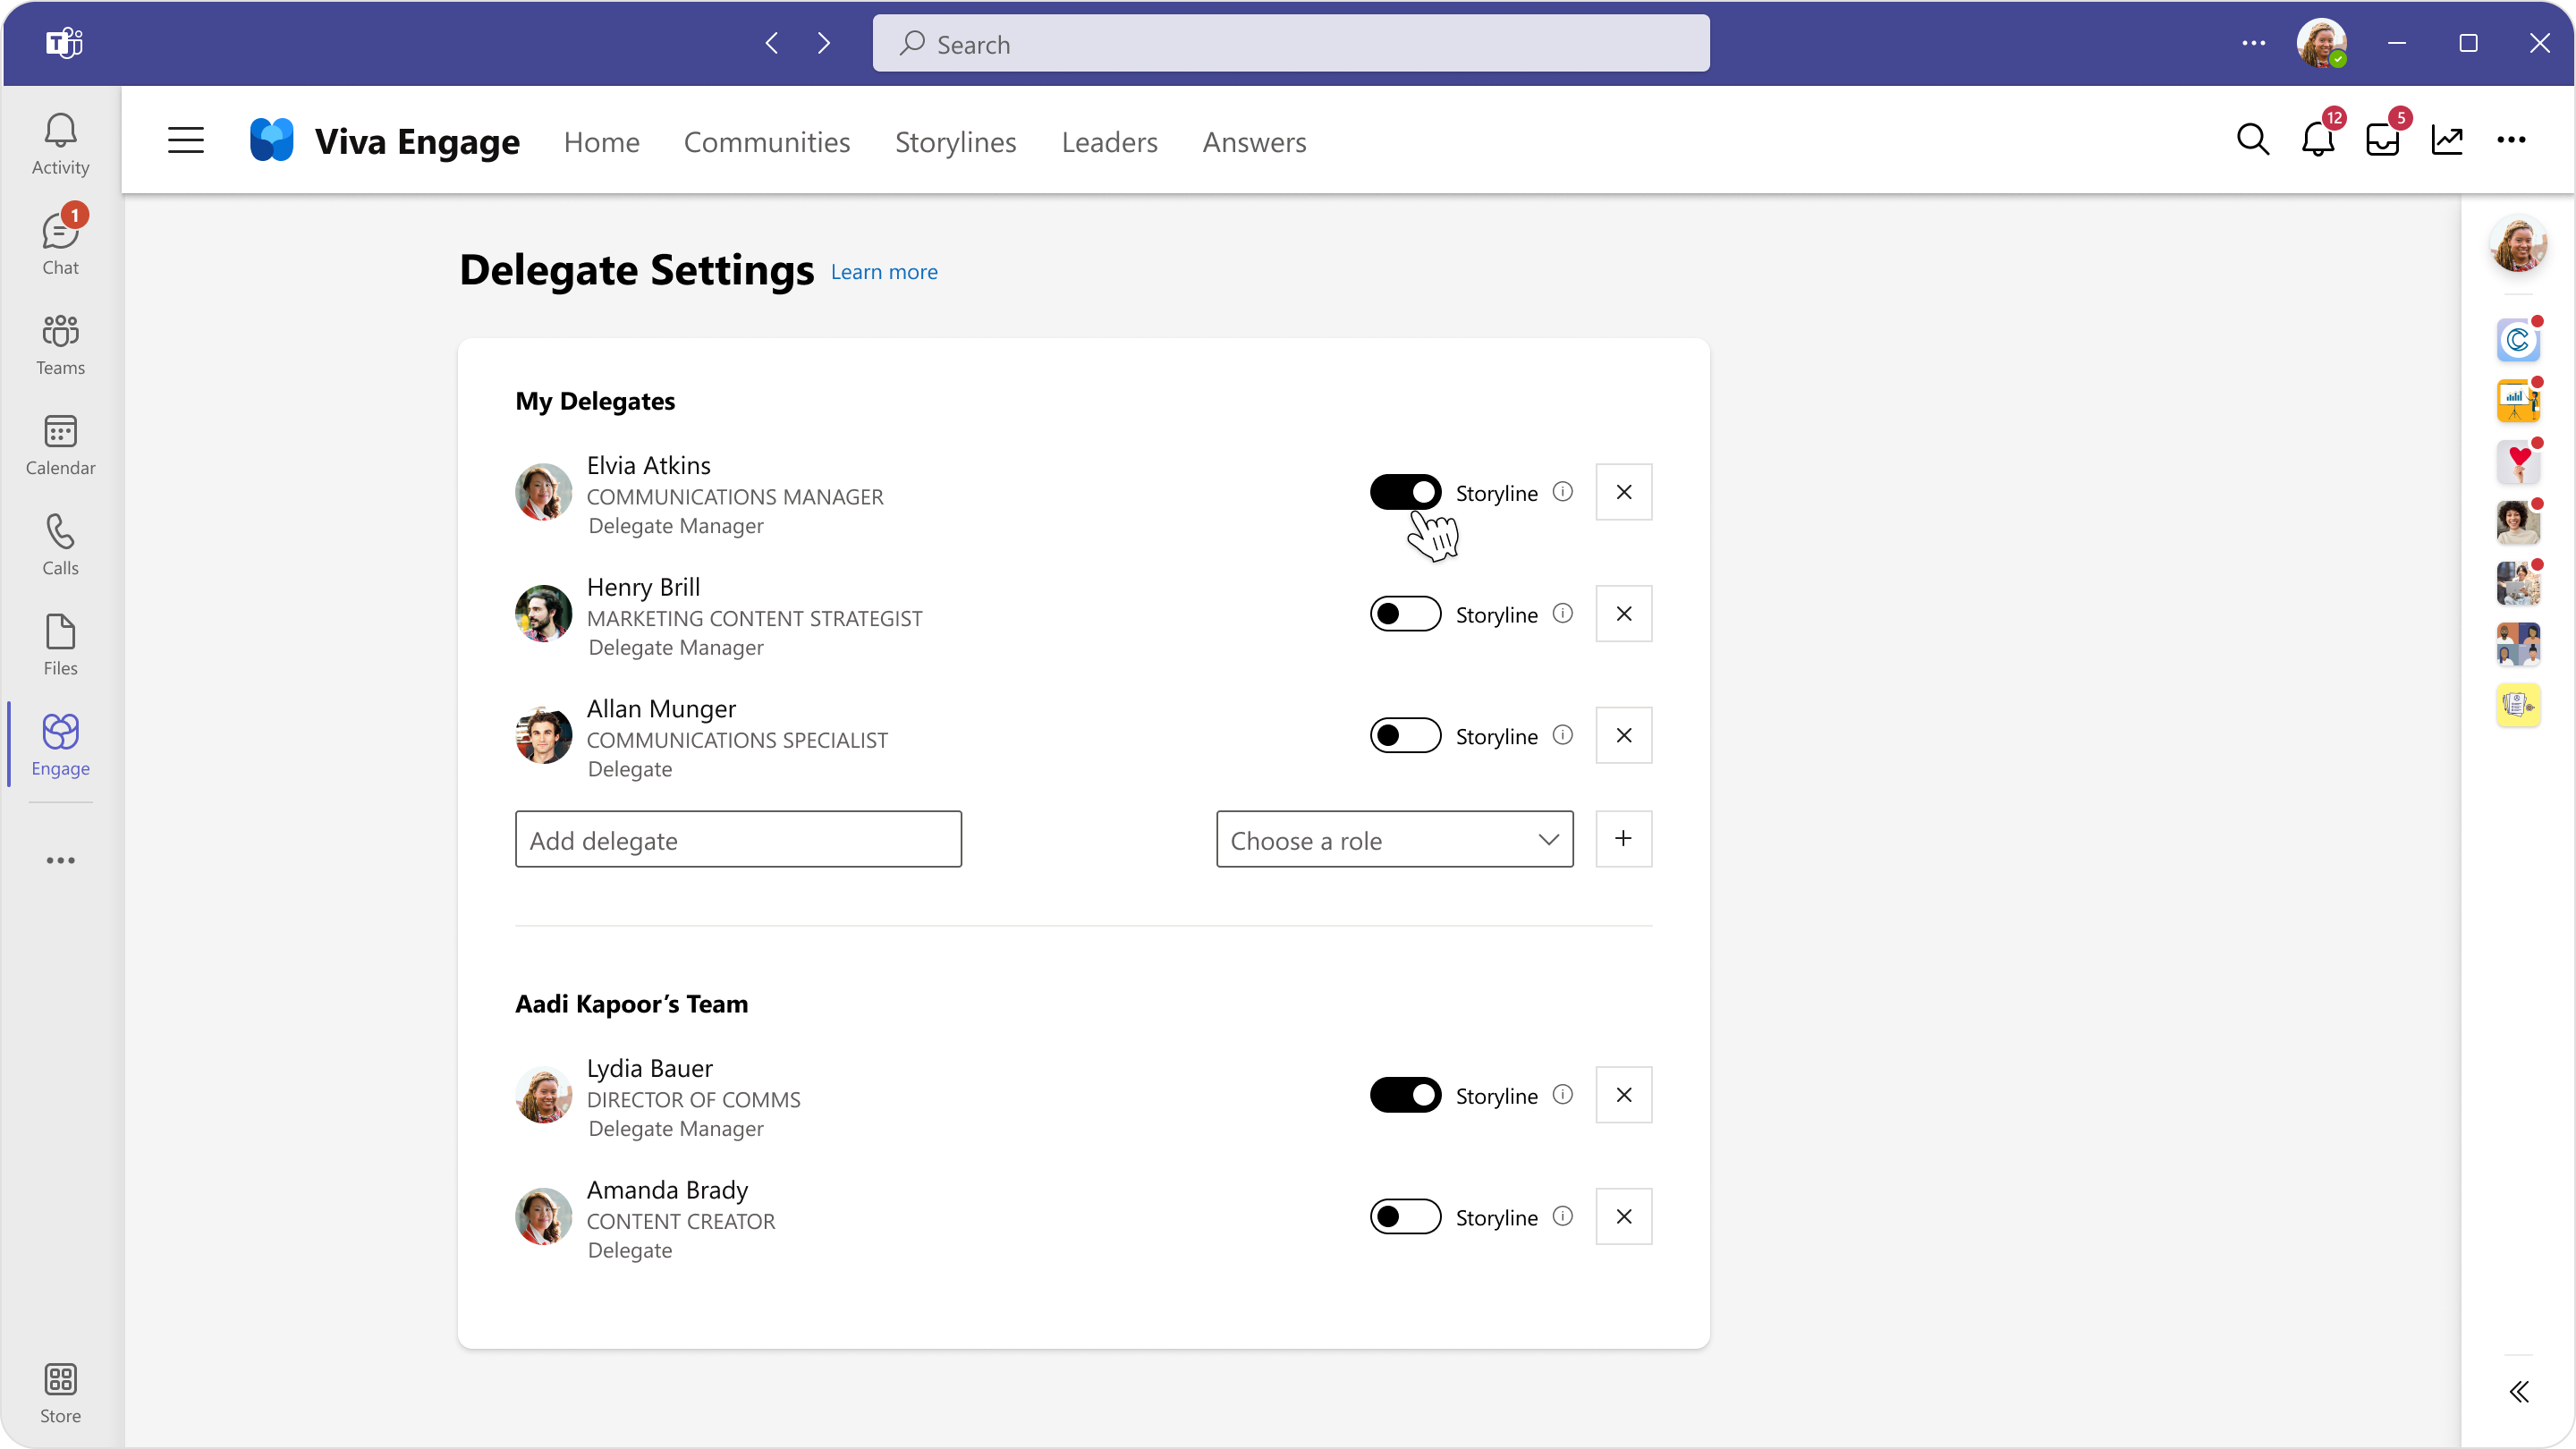This screenshot has width=2576, height=1449.
Task: Open the Activity panel
Action: tap(60, 141)
